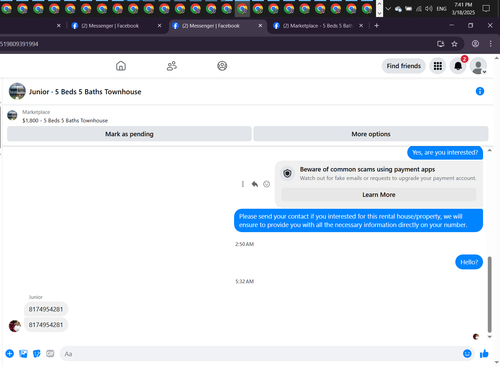
Task: Click the chat conversation scrollbar thumb
Action: 490,294
